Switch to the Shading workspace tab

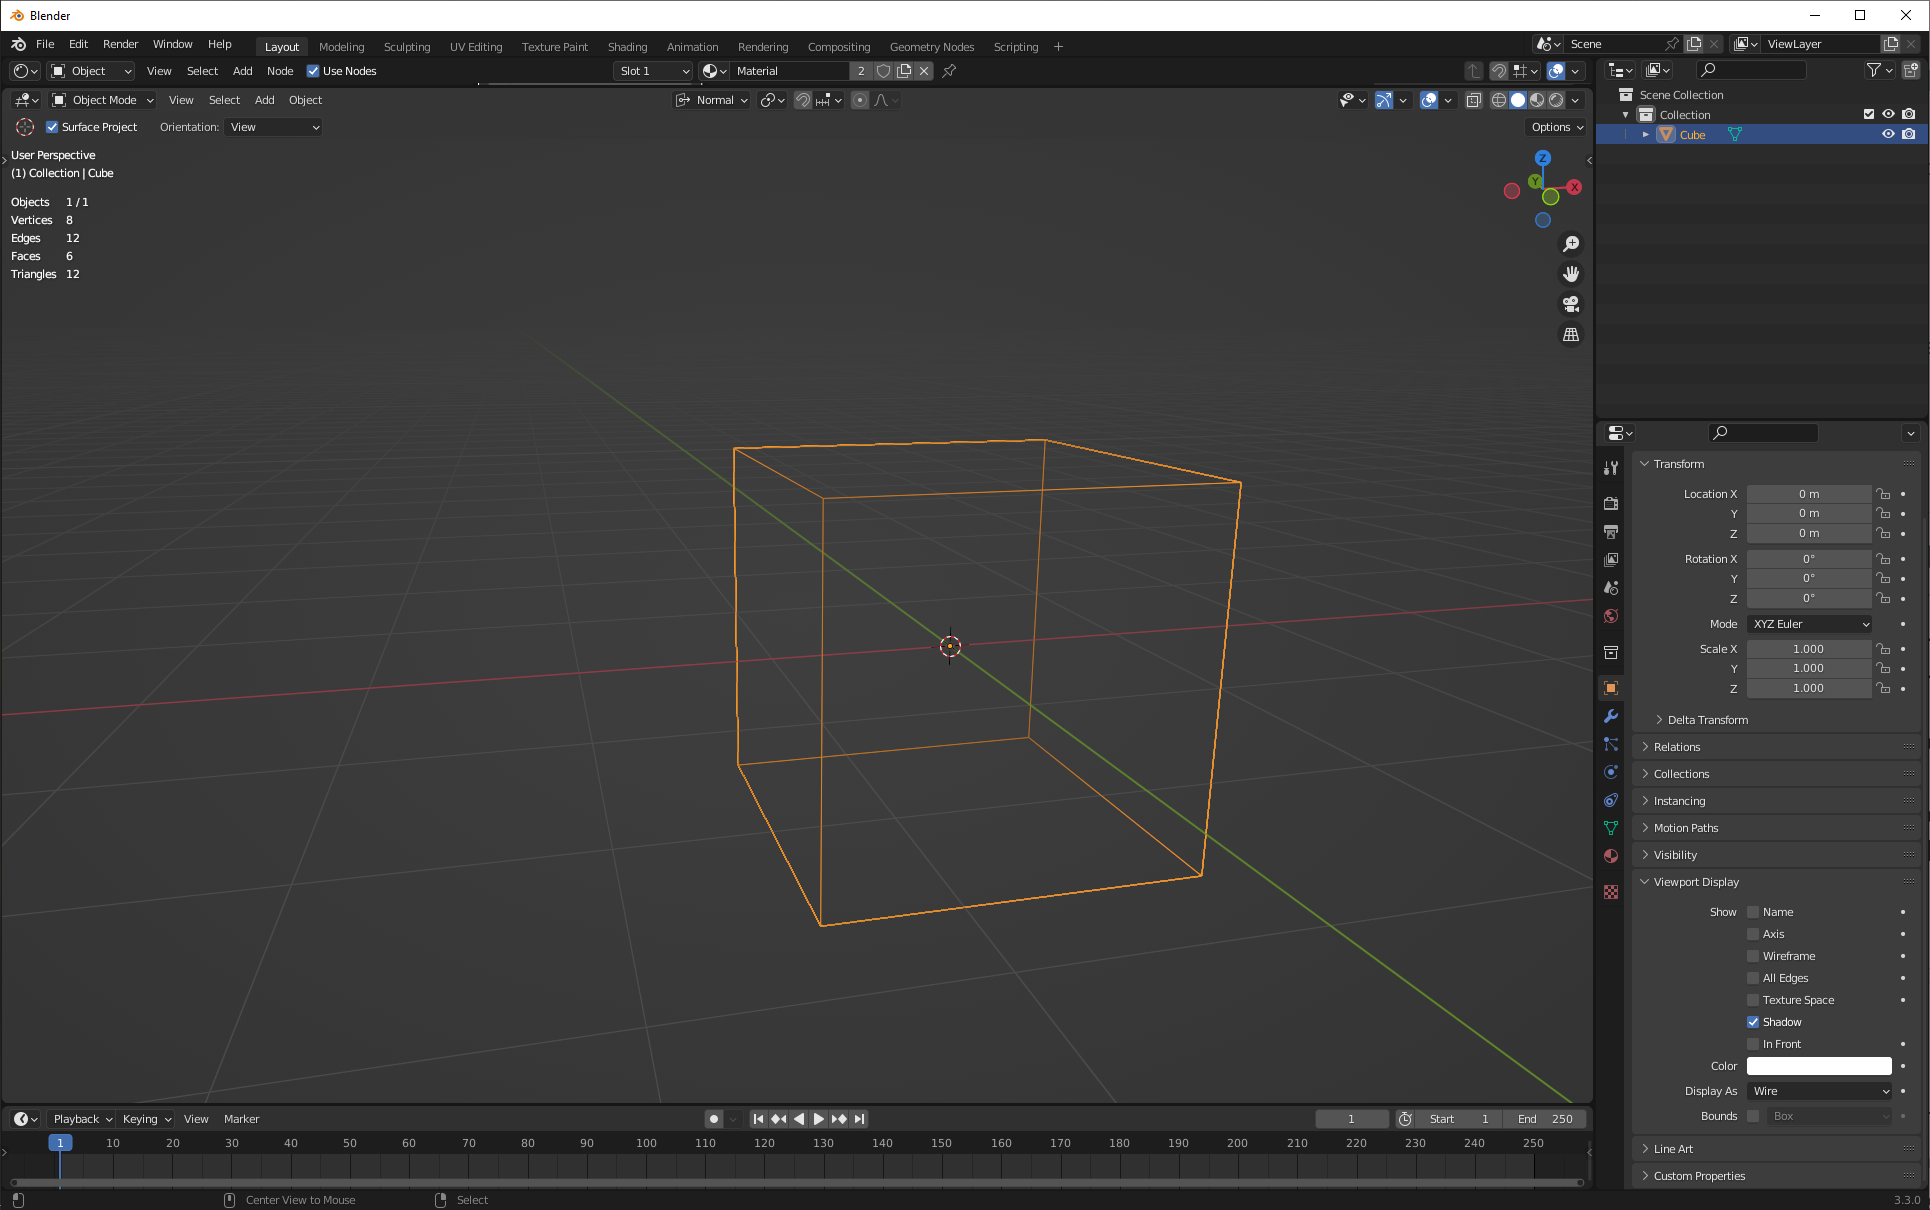click(x=627, y=47)
